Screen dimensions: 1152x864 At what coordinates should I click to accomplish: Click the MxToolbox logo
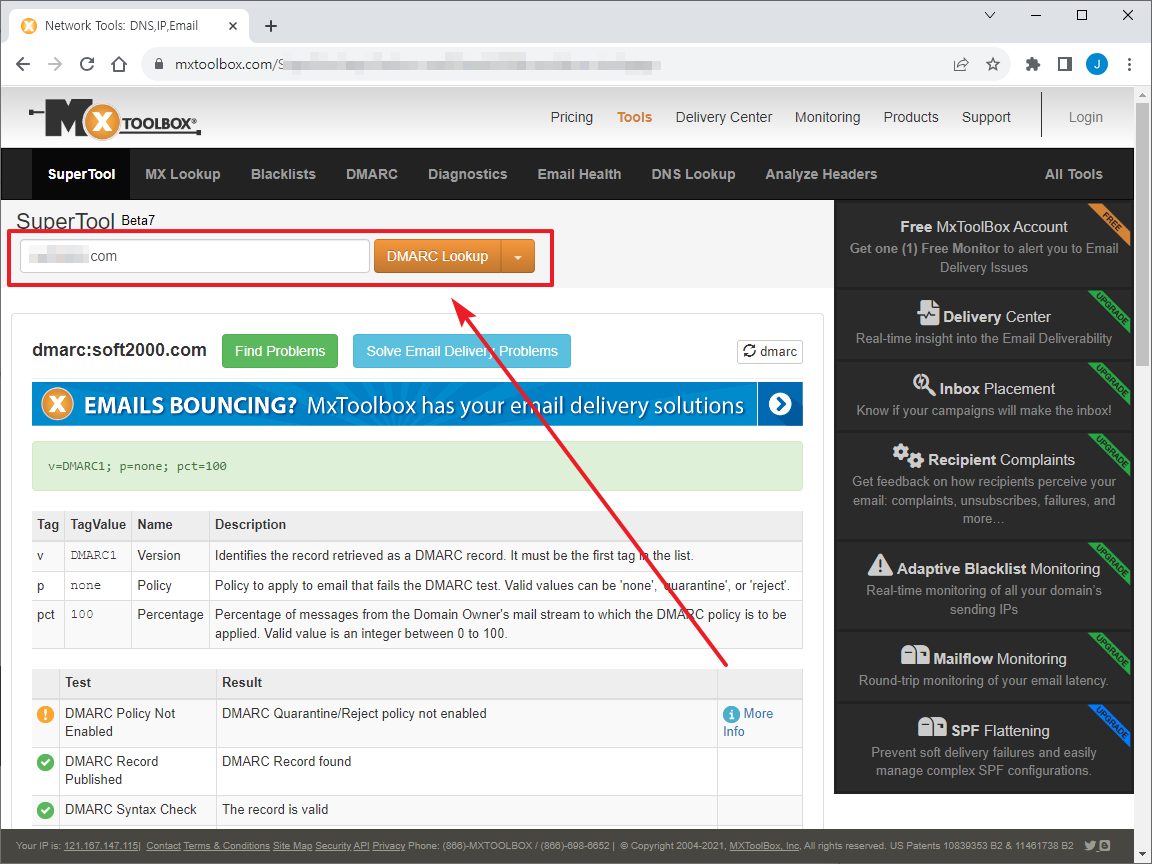click(115, 120)
